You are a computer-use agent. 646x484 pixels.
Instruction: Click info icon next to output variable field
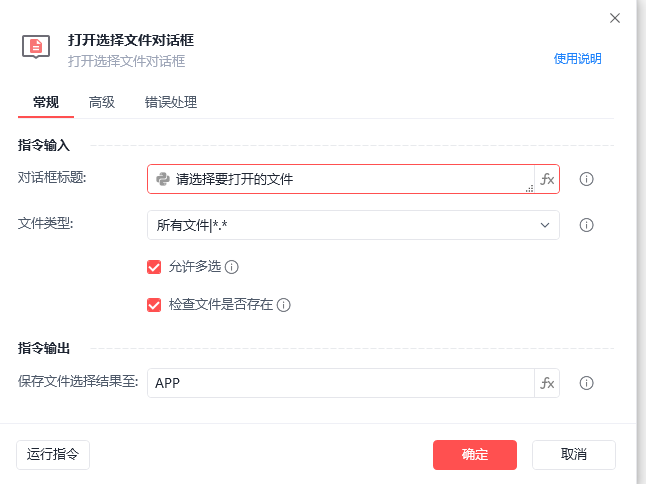[587, 383]
